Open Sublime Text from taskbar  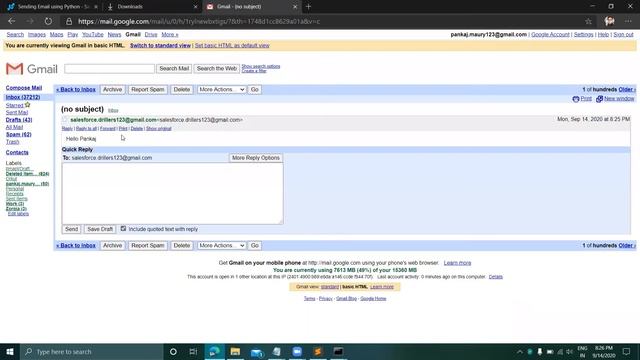coord(318,351)
